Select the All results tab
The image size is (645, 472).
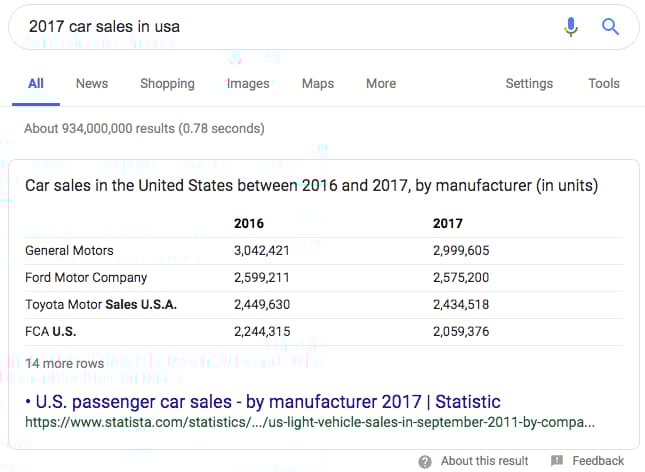coord(36,84)
